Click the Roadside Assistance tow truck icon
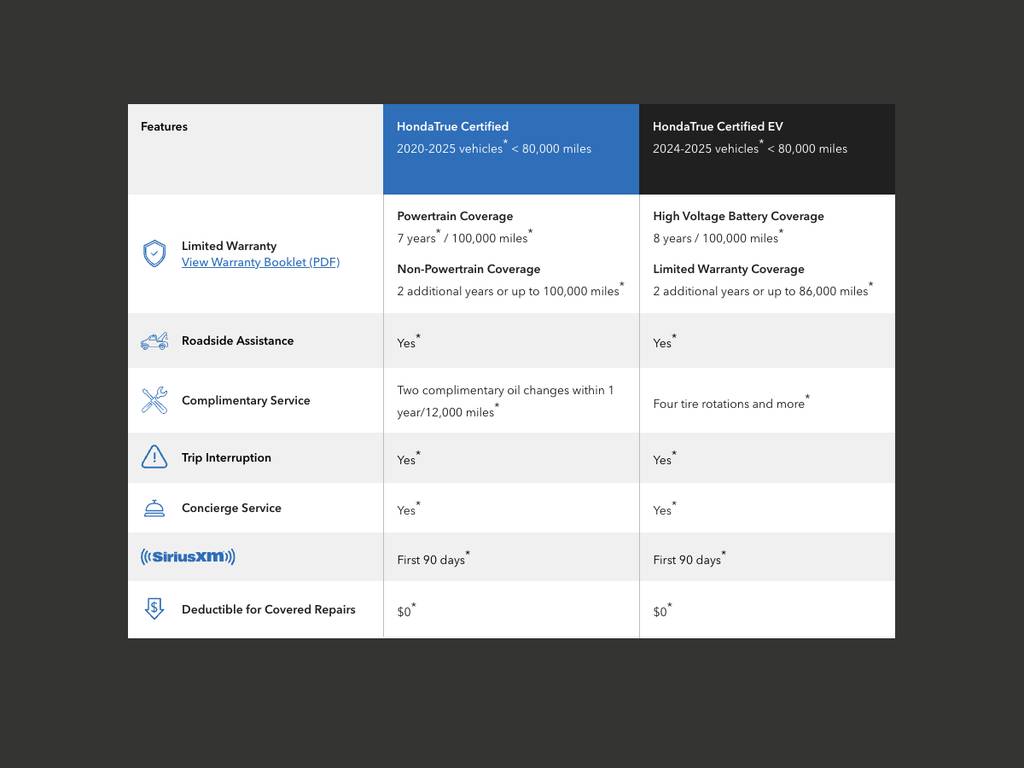The height and width of the screenshot is (768, 1024). (x=154, y=341)
